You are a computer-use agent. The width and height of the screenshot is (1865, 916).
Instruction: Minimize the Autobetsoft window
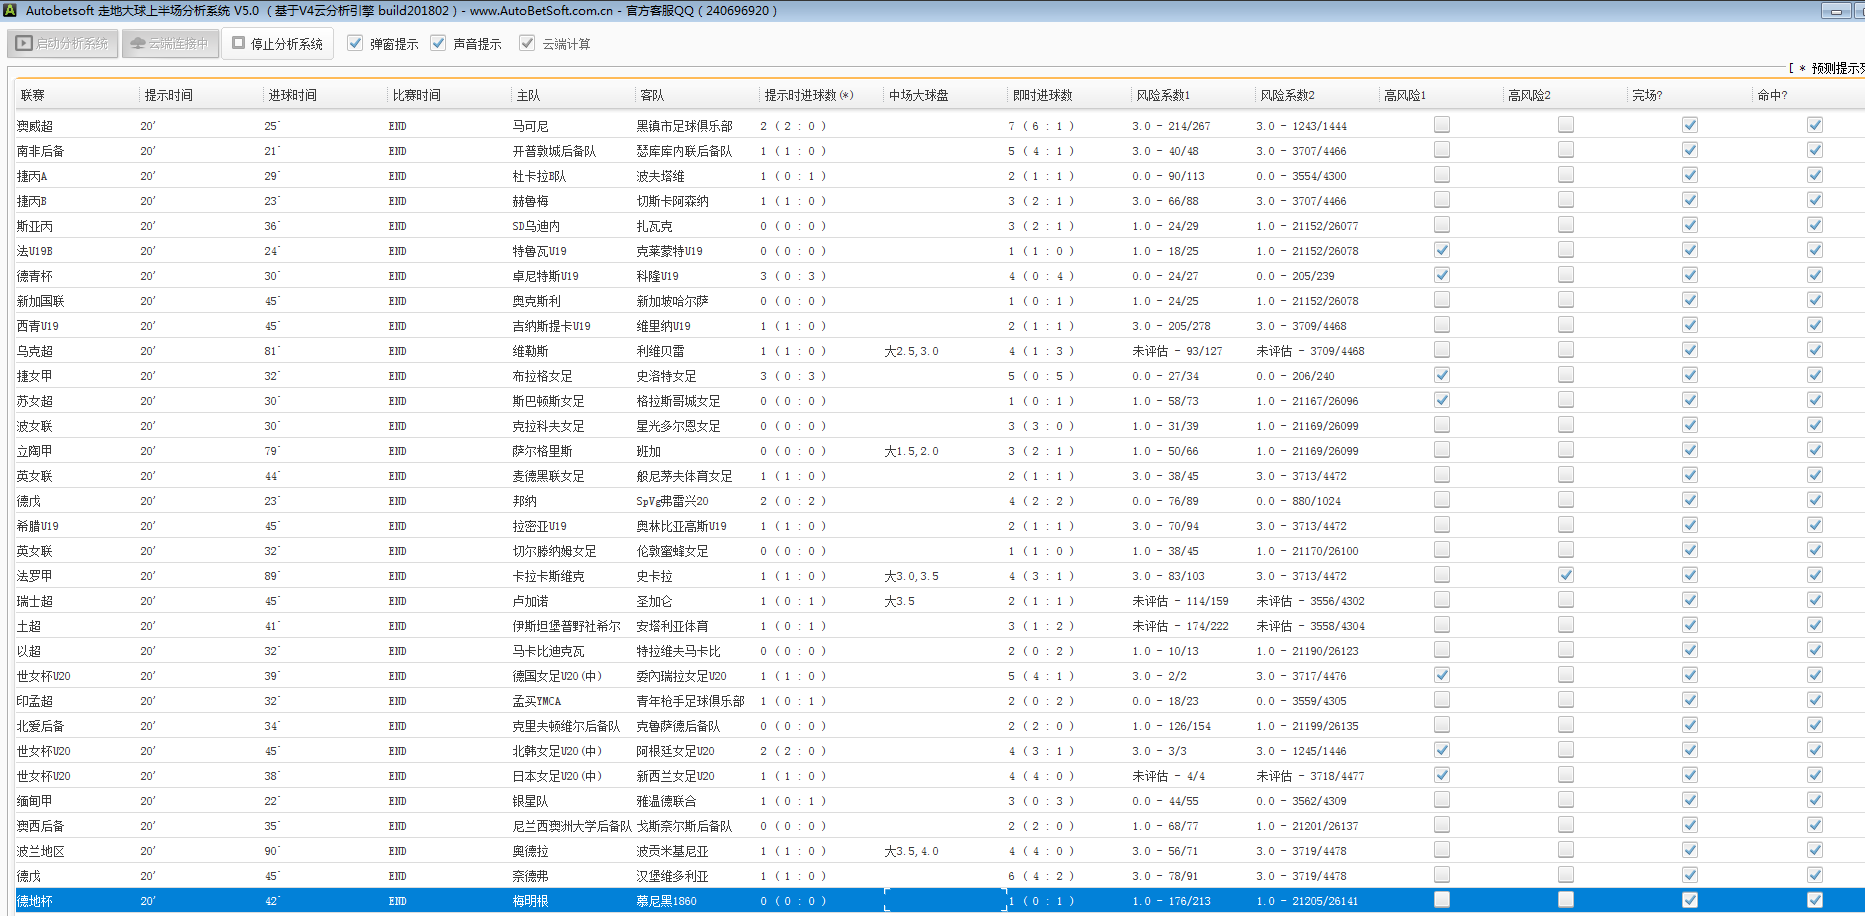pyautogui.click(x=1835, y=11)
